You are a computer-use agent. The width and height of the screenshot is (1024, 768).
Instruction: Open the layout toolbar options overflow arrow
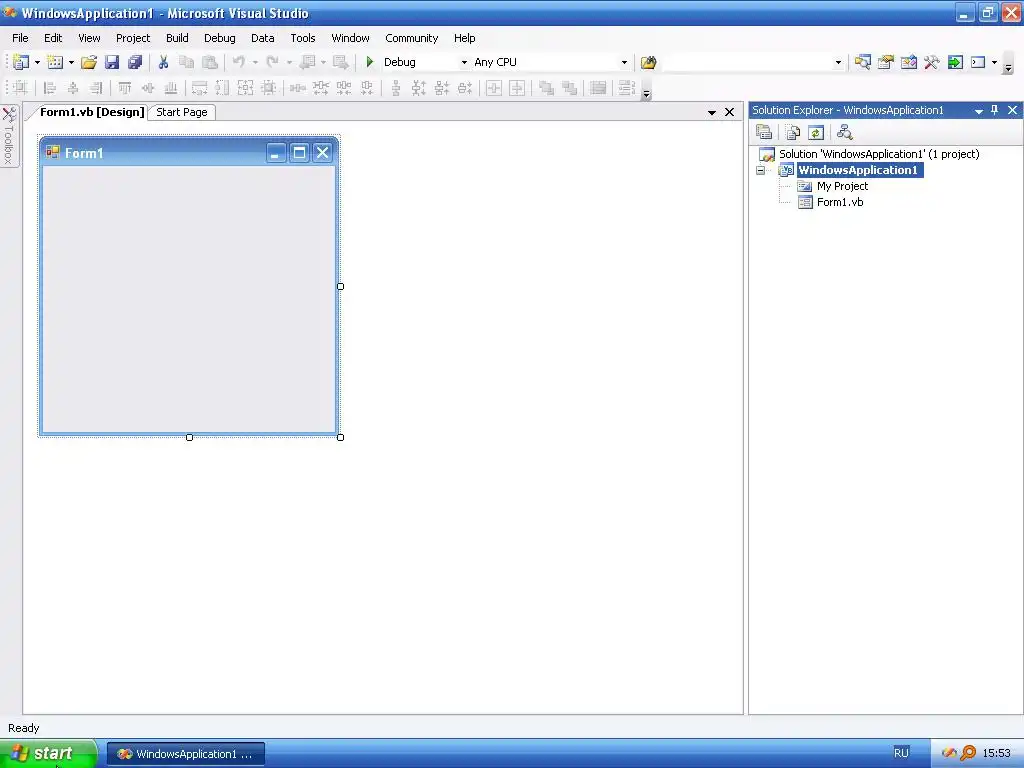pyautogui.click(x=647, y=93)
